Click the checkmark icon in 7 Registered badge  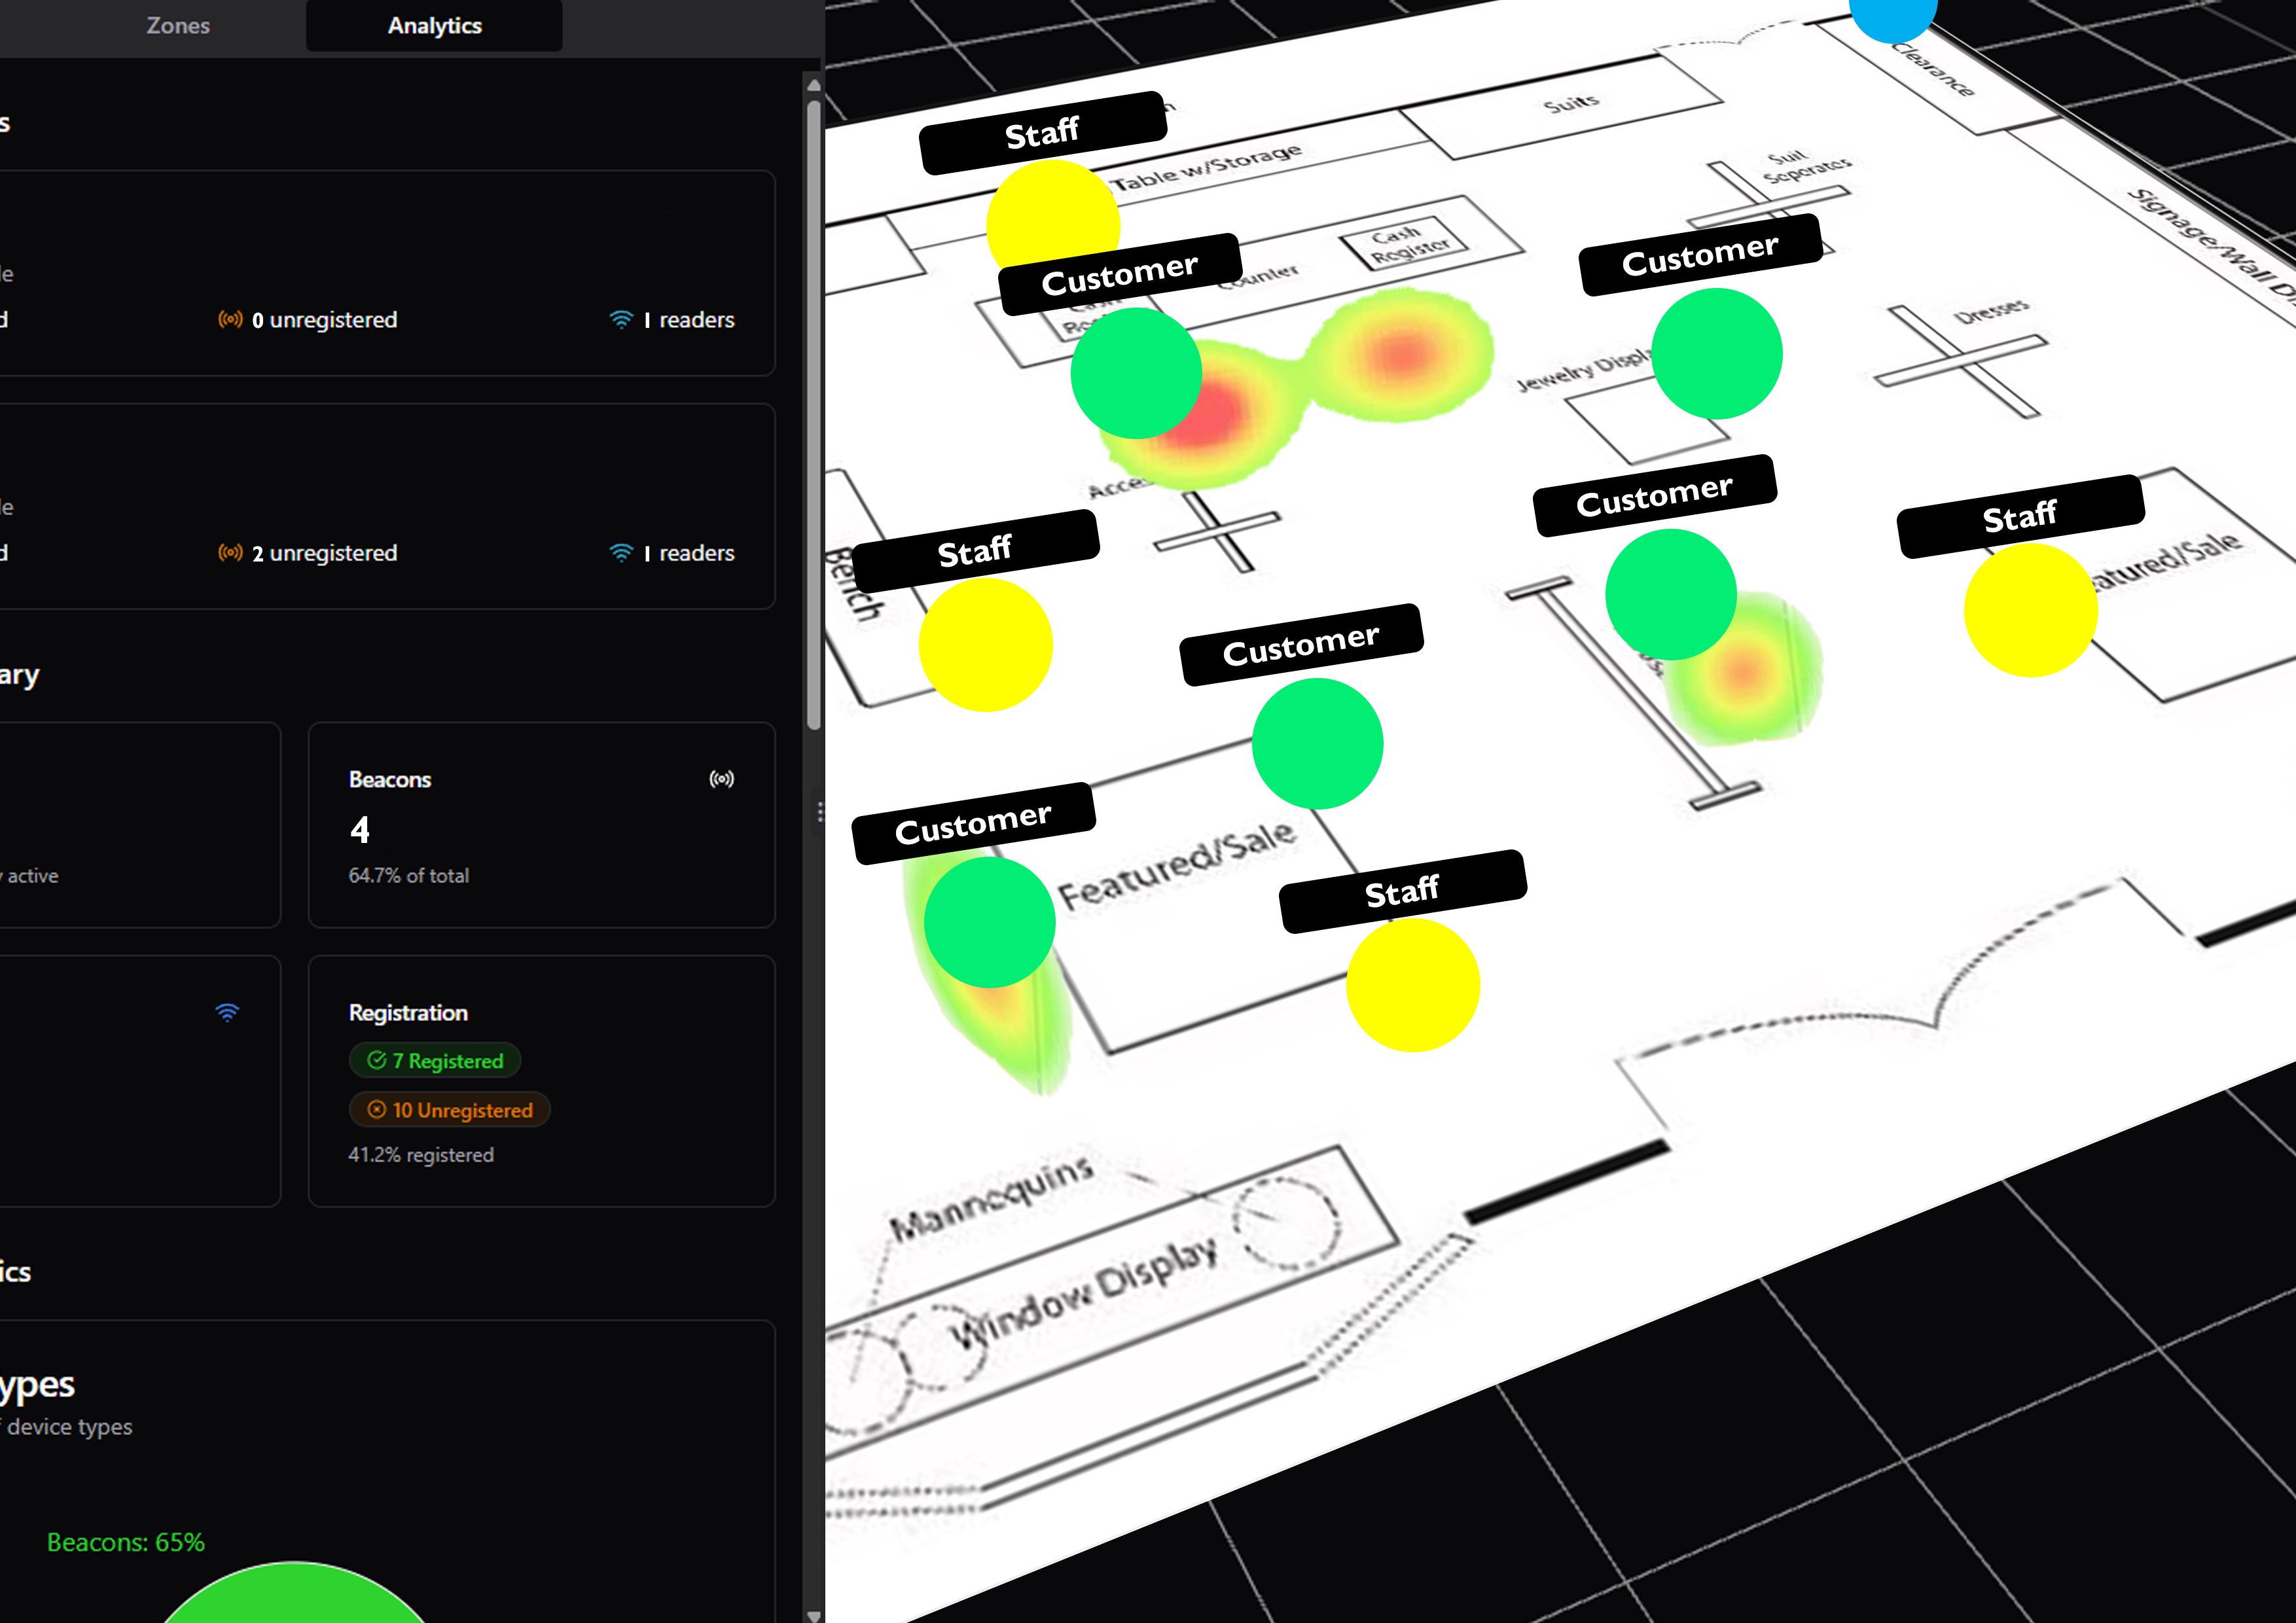pos(377,1060)
